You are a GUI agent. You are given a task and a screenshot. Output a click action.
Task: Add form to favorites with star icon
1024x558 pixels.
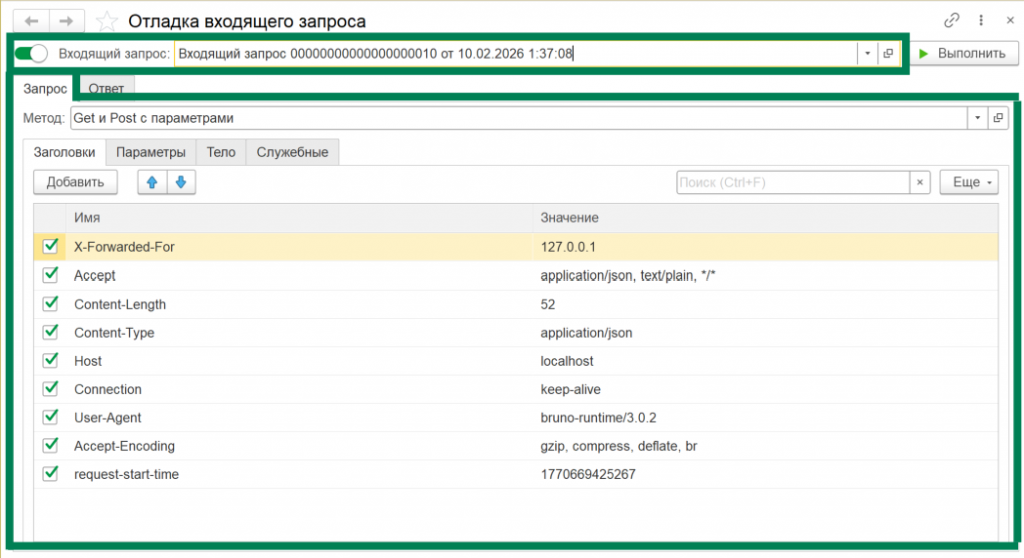point(107,21)
